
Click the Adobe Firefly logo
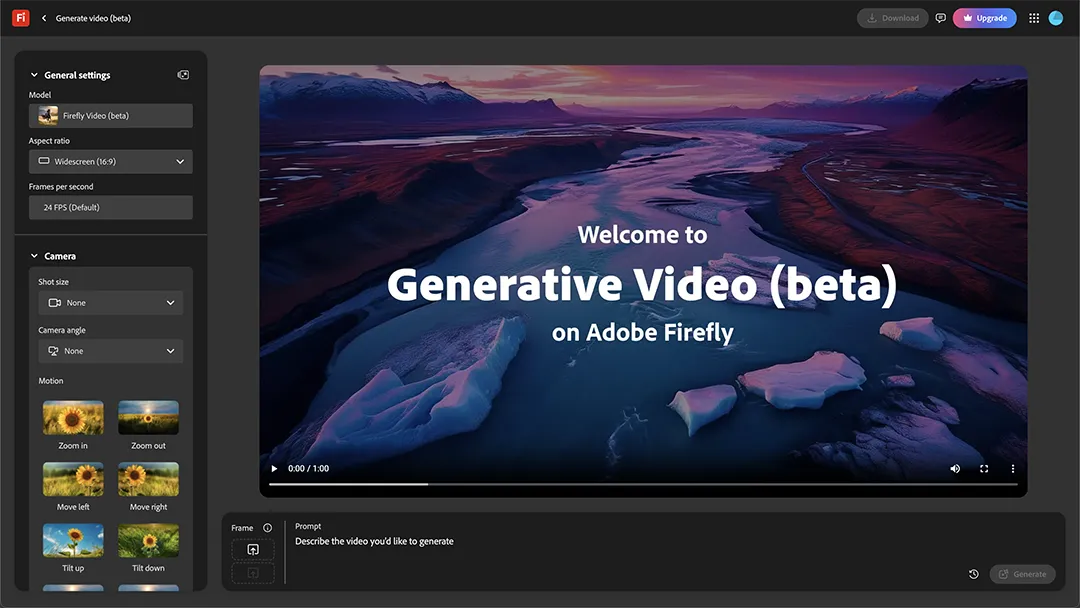click(x=21, y=18)
